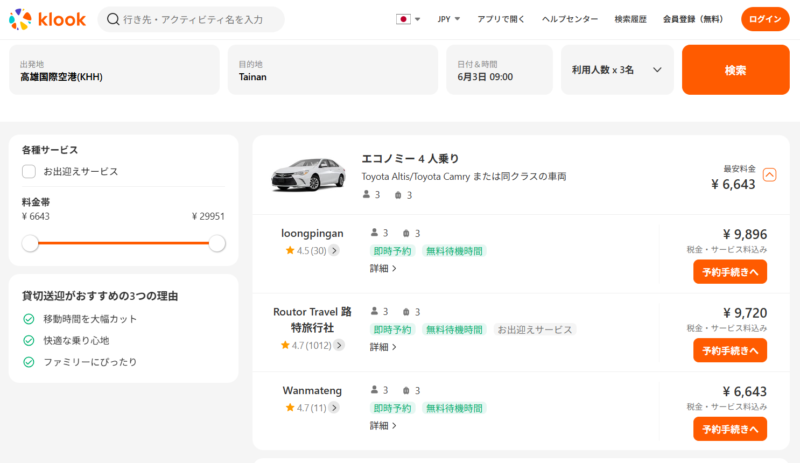Image resolution: width=800 pixels, height=463 pixels.
Task: Click the loongpingan provider name
Action: click(x=312, y=234)
